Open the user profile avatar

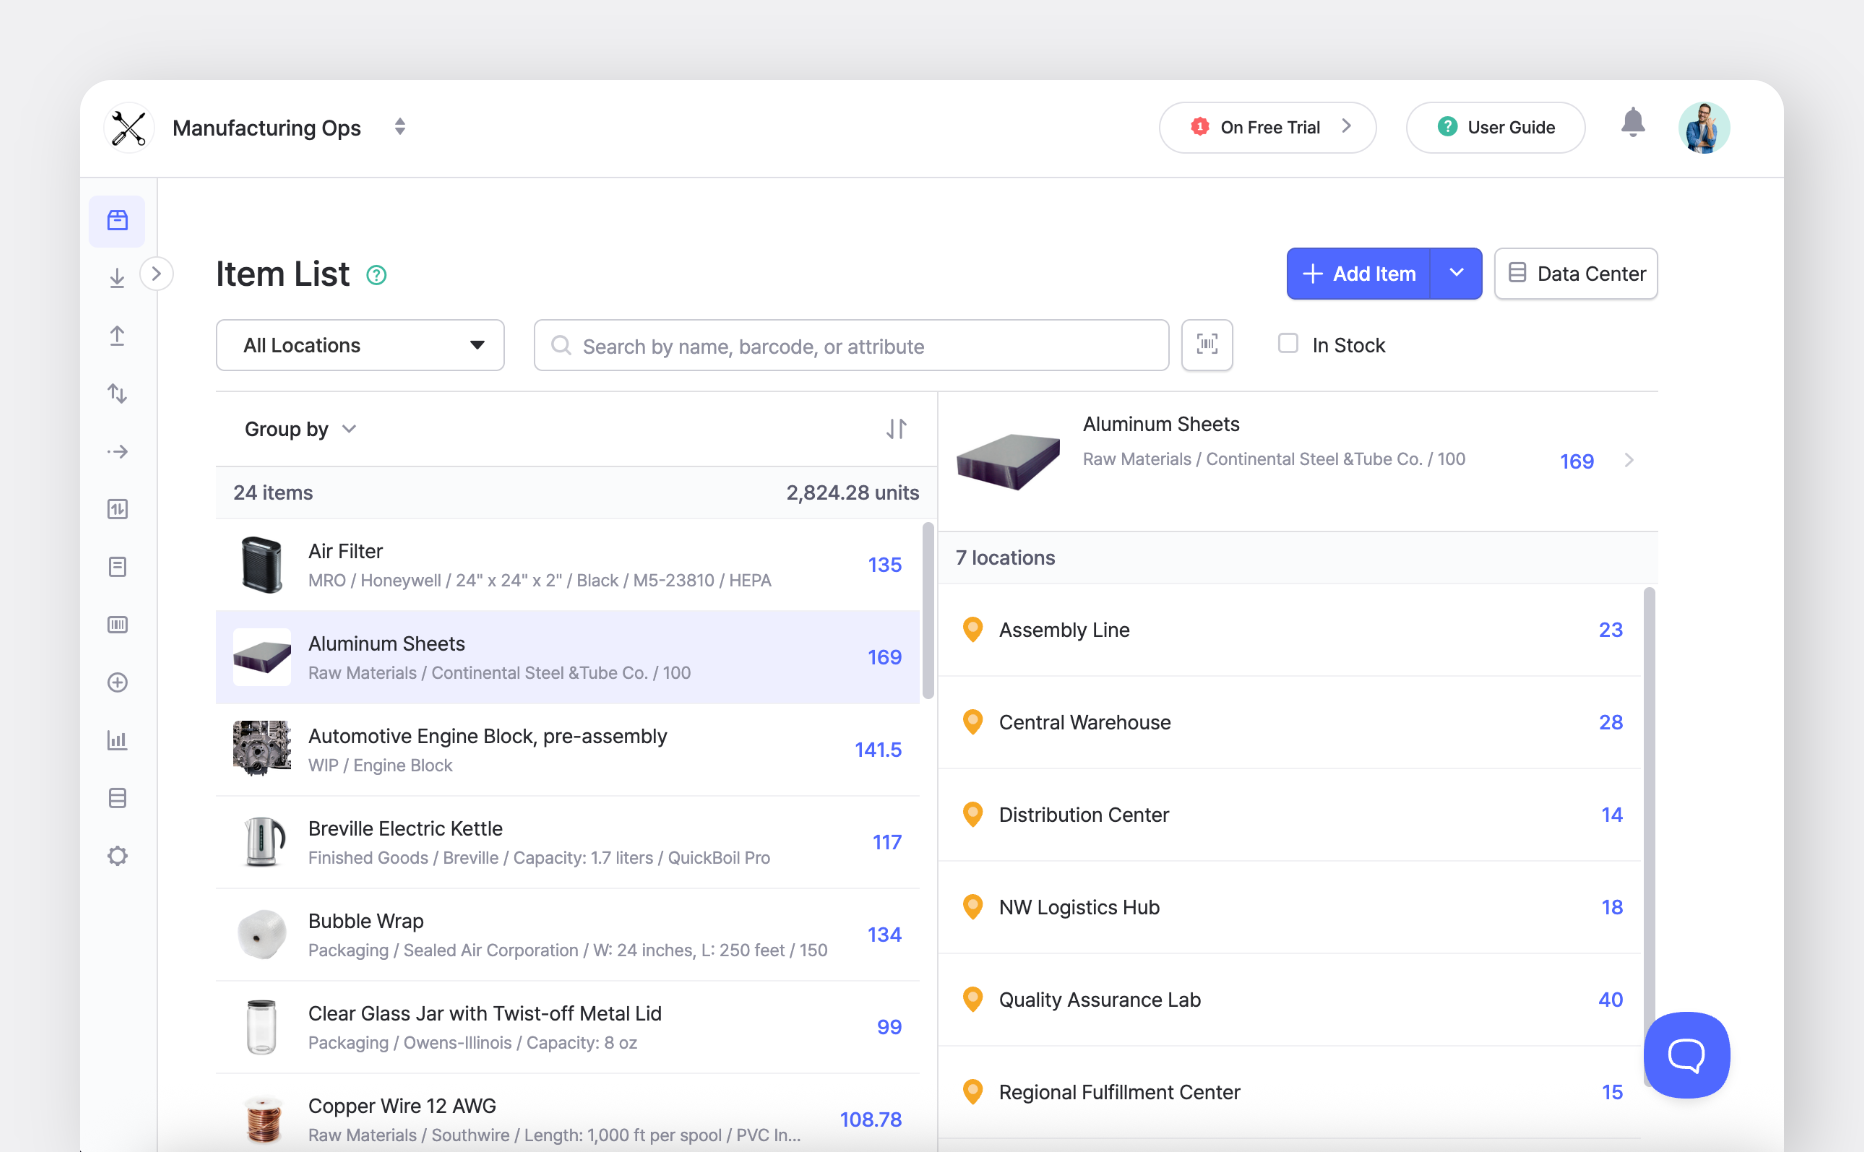(1704, 128)
